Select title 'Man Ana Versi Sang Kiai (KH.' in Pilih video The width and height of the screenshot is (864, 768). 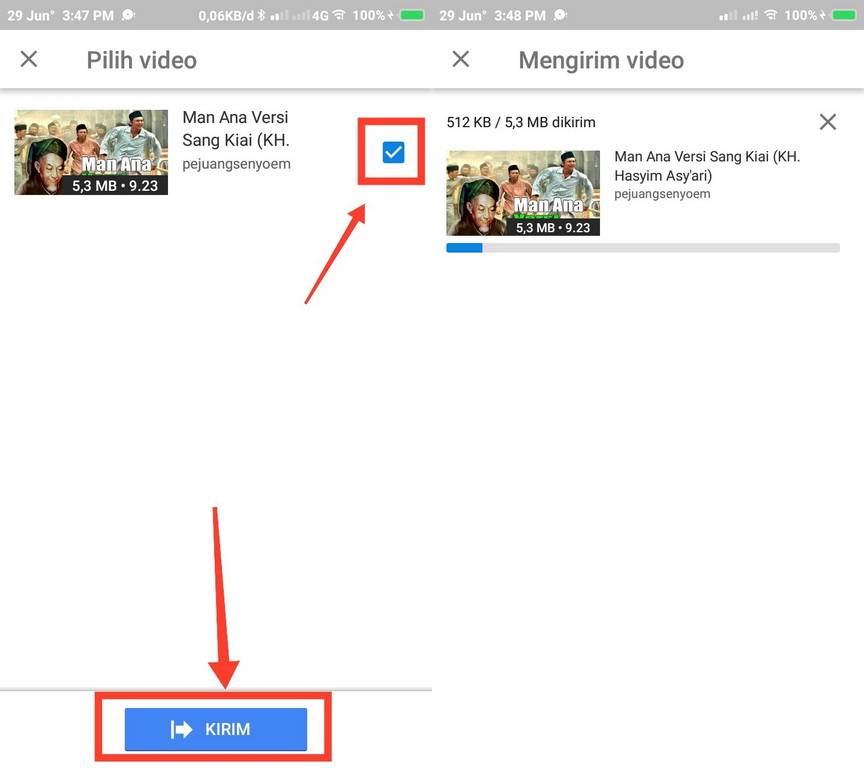tap(236, 128)
